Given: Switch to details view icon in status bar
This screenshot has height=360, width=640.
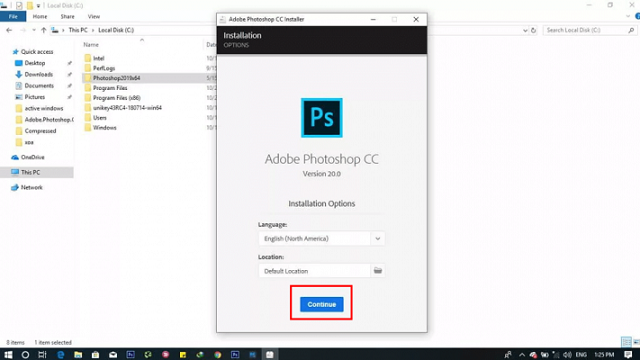Looking at the screenshot, I should pyautogui.click(x=626, y=342).
